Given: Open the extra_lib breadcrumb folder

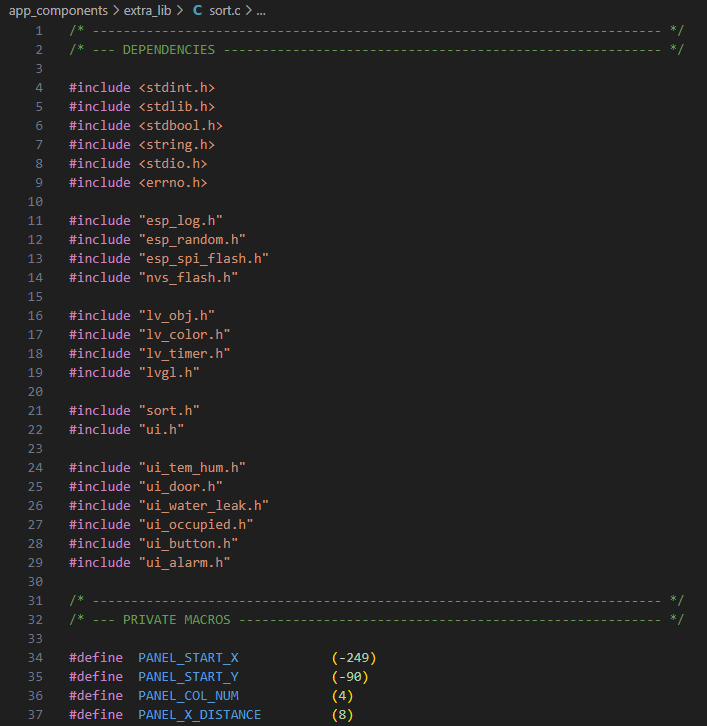Looking at the screenshot, I should pos(147,11).
